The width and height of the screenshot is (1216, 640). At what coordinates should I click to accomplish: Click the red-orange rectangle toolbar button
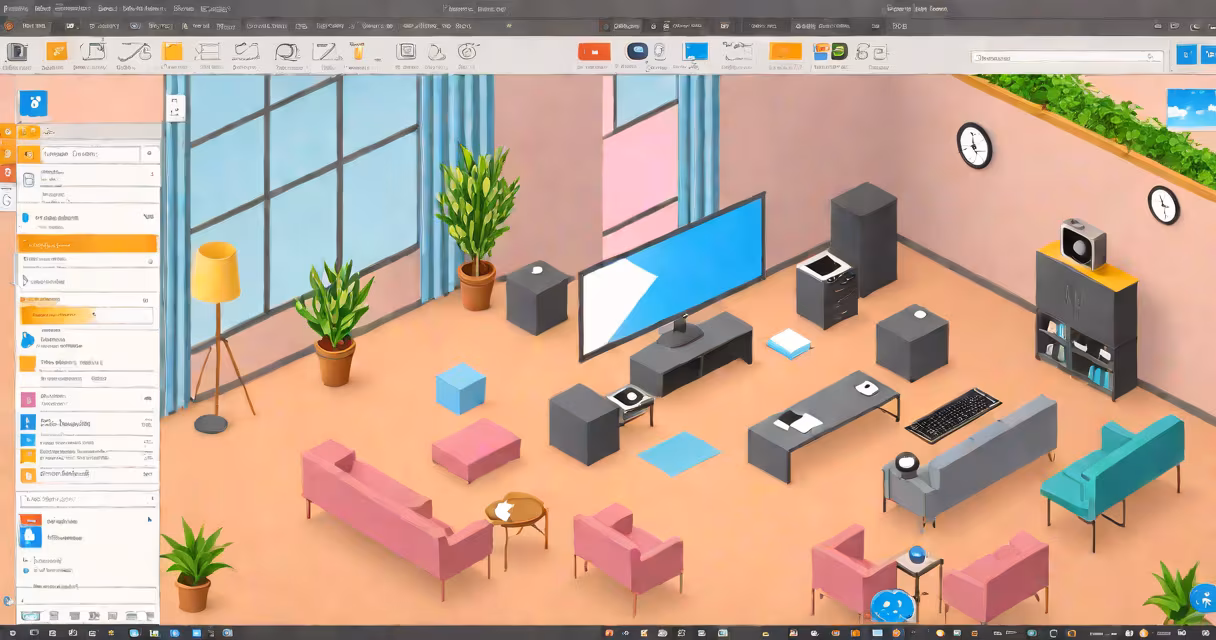click(594, 51)
